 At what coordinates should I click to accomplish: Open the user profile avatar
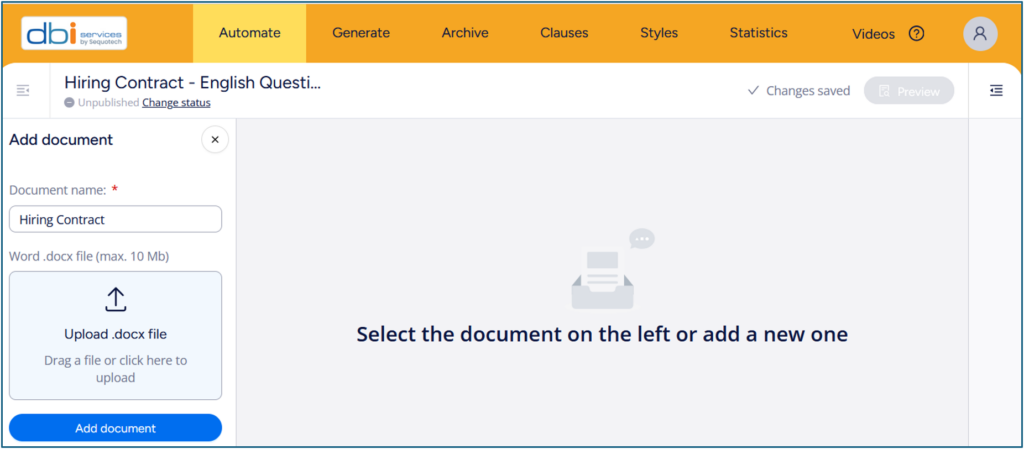pyautogui.click(x=980, y=34)
